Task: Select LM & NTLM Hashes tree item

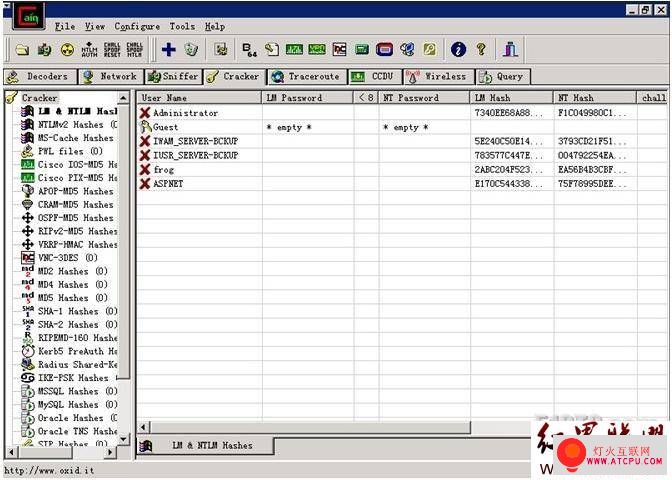Action: 69,111
